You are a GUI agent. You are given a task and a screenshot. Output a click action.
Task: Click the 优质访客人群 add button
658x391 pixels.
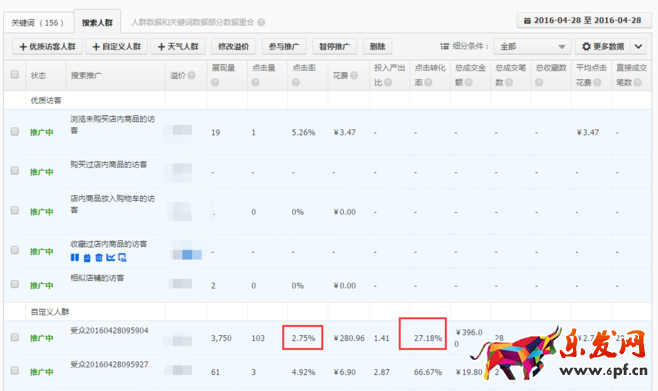coord(47,47)
